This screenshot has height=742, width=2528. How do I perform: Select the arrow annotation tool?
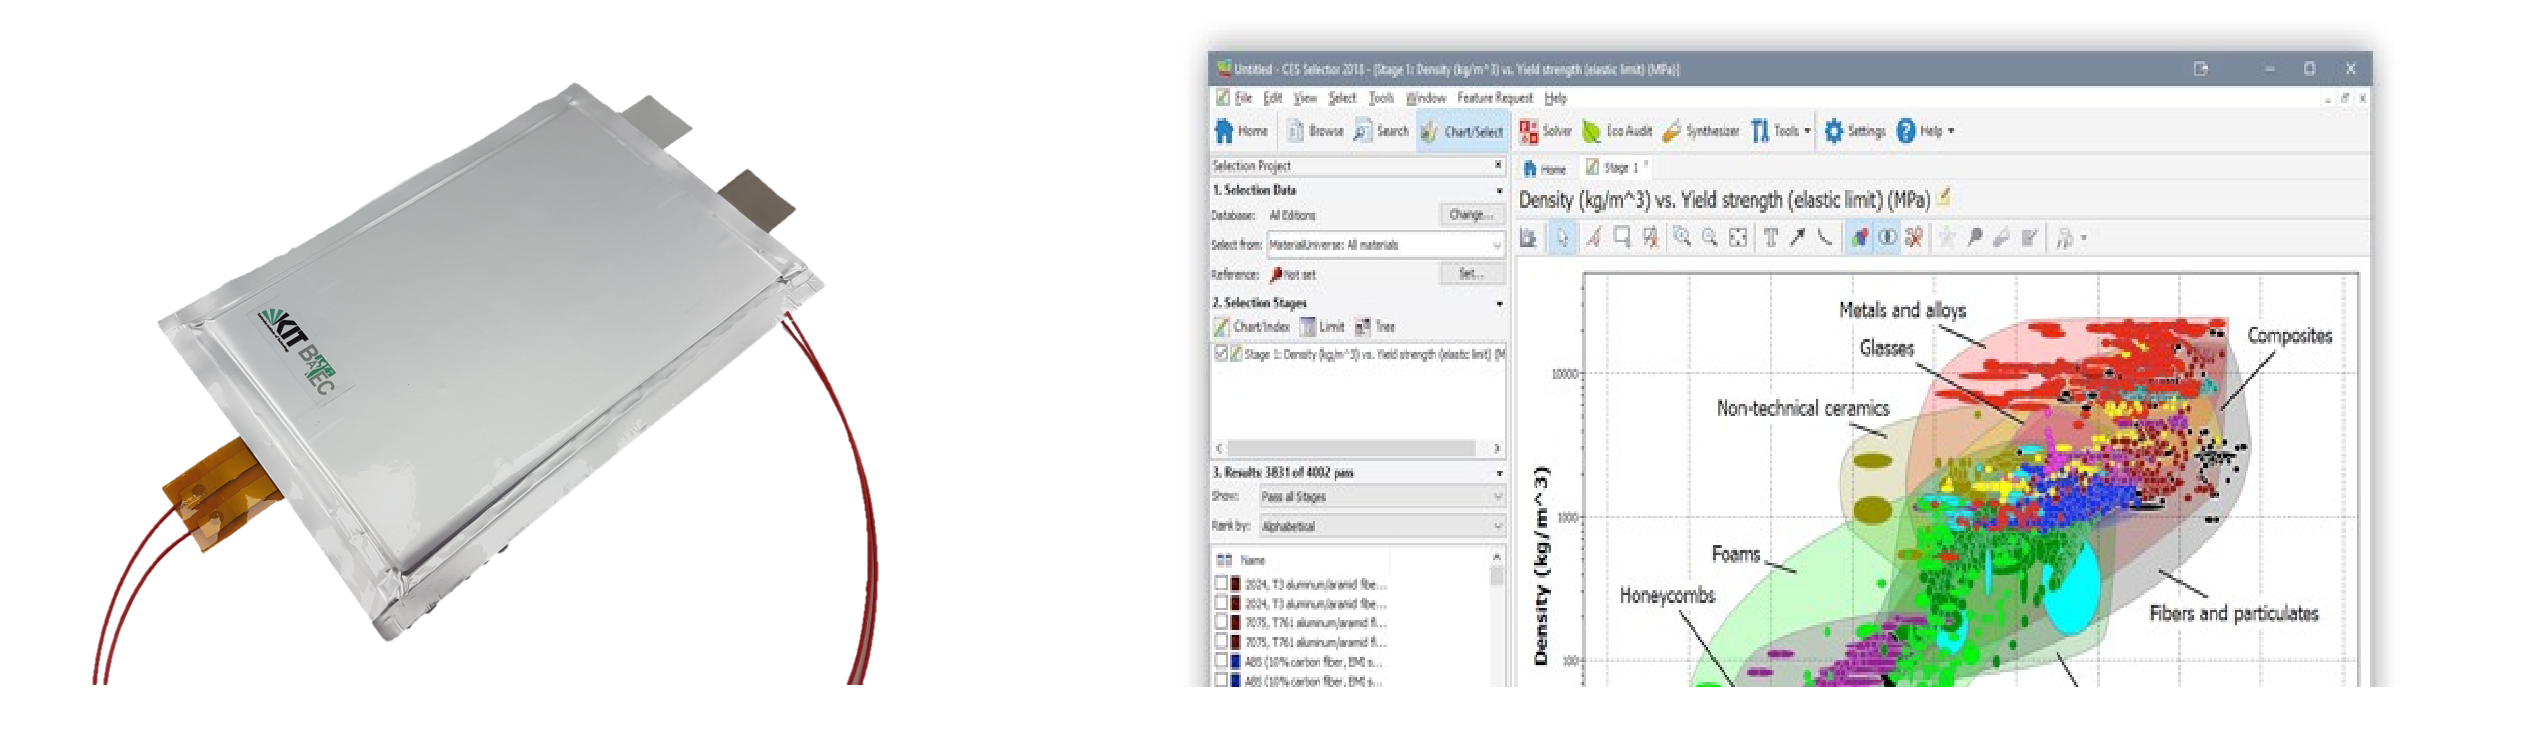point(1797,238)
